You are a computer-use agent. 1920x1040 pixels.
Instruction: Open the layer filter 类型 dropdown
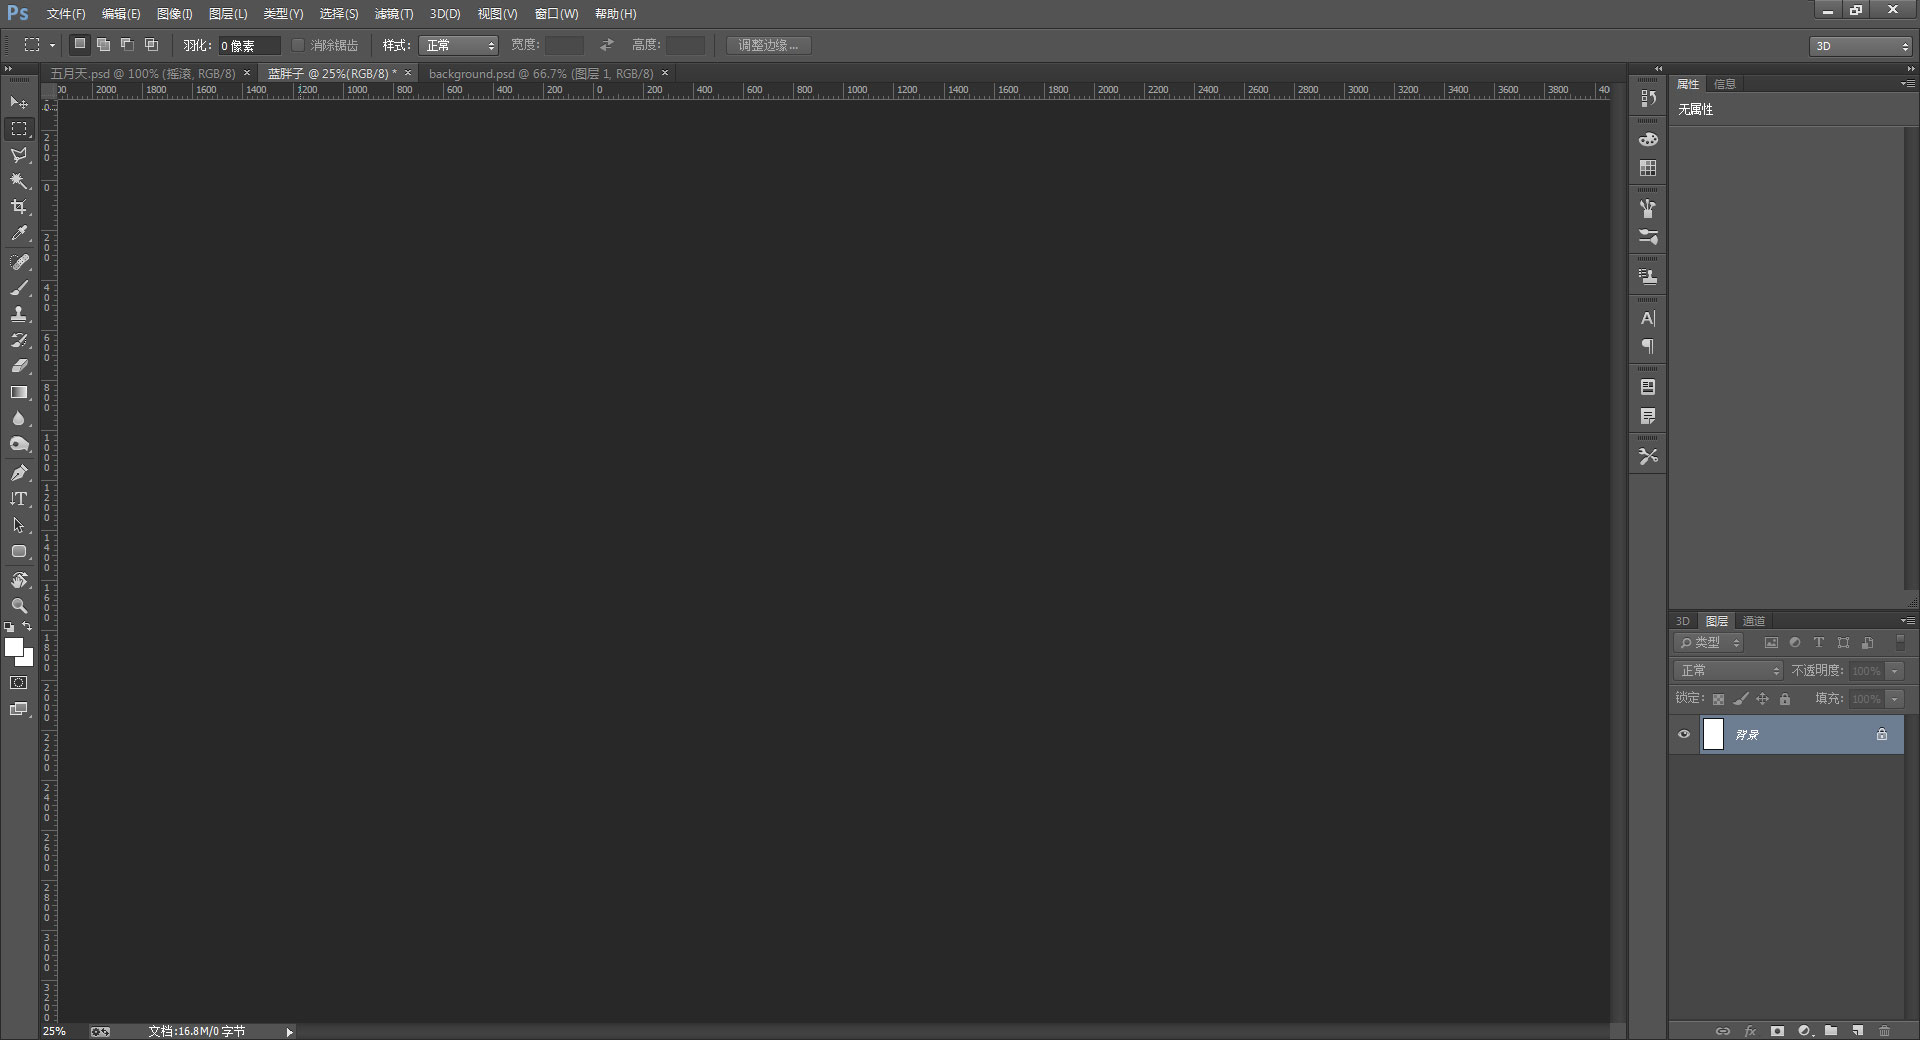coord(1709,643)
